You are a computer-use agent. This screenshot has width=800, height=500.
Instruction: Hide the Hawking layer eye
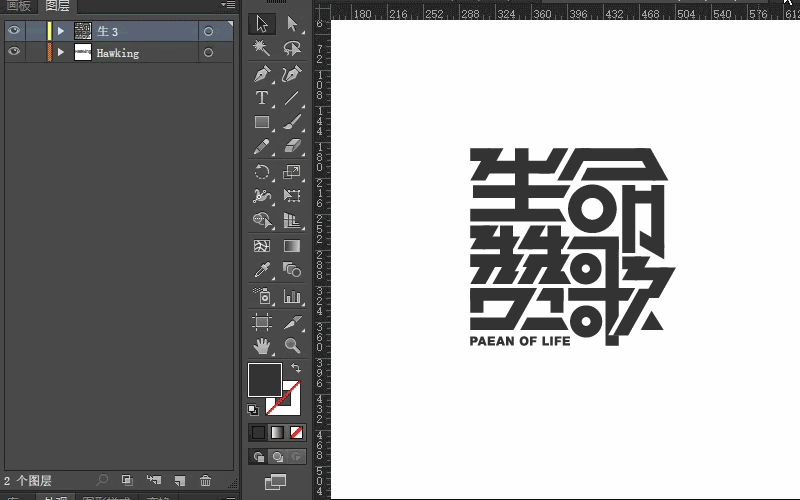coord(14,52)
